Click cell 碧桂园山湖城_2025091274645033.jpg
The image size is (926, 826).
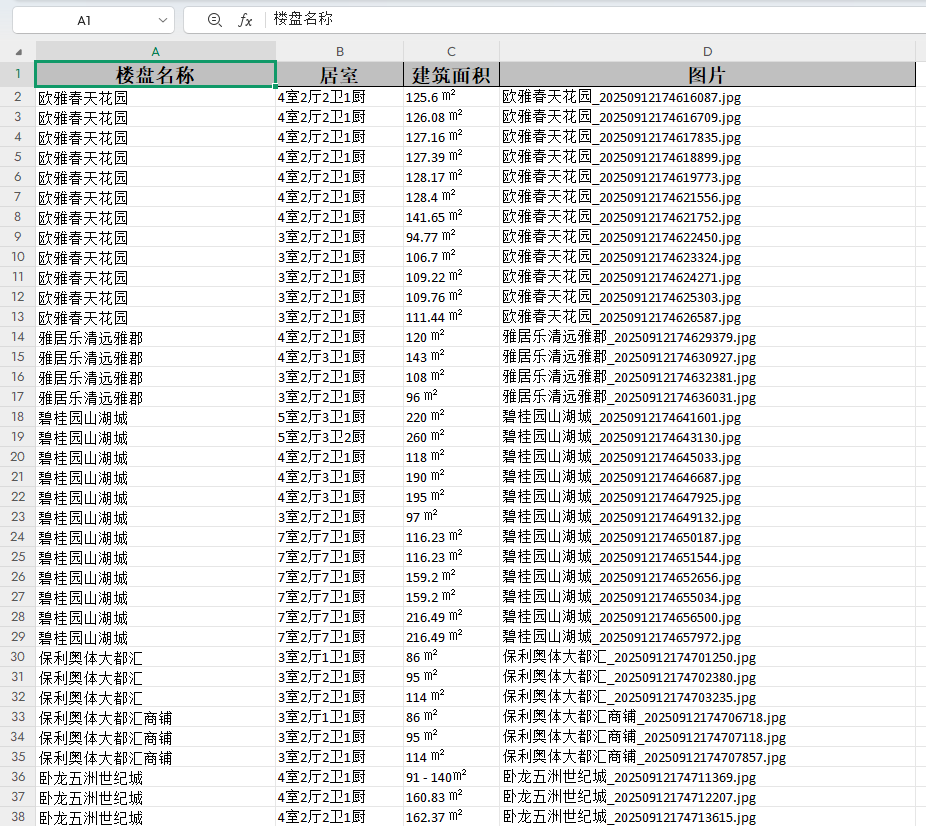coord(707,458)
